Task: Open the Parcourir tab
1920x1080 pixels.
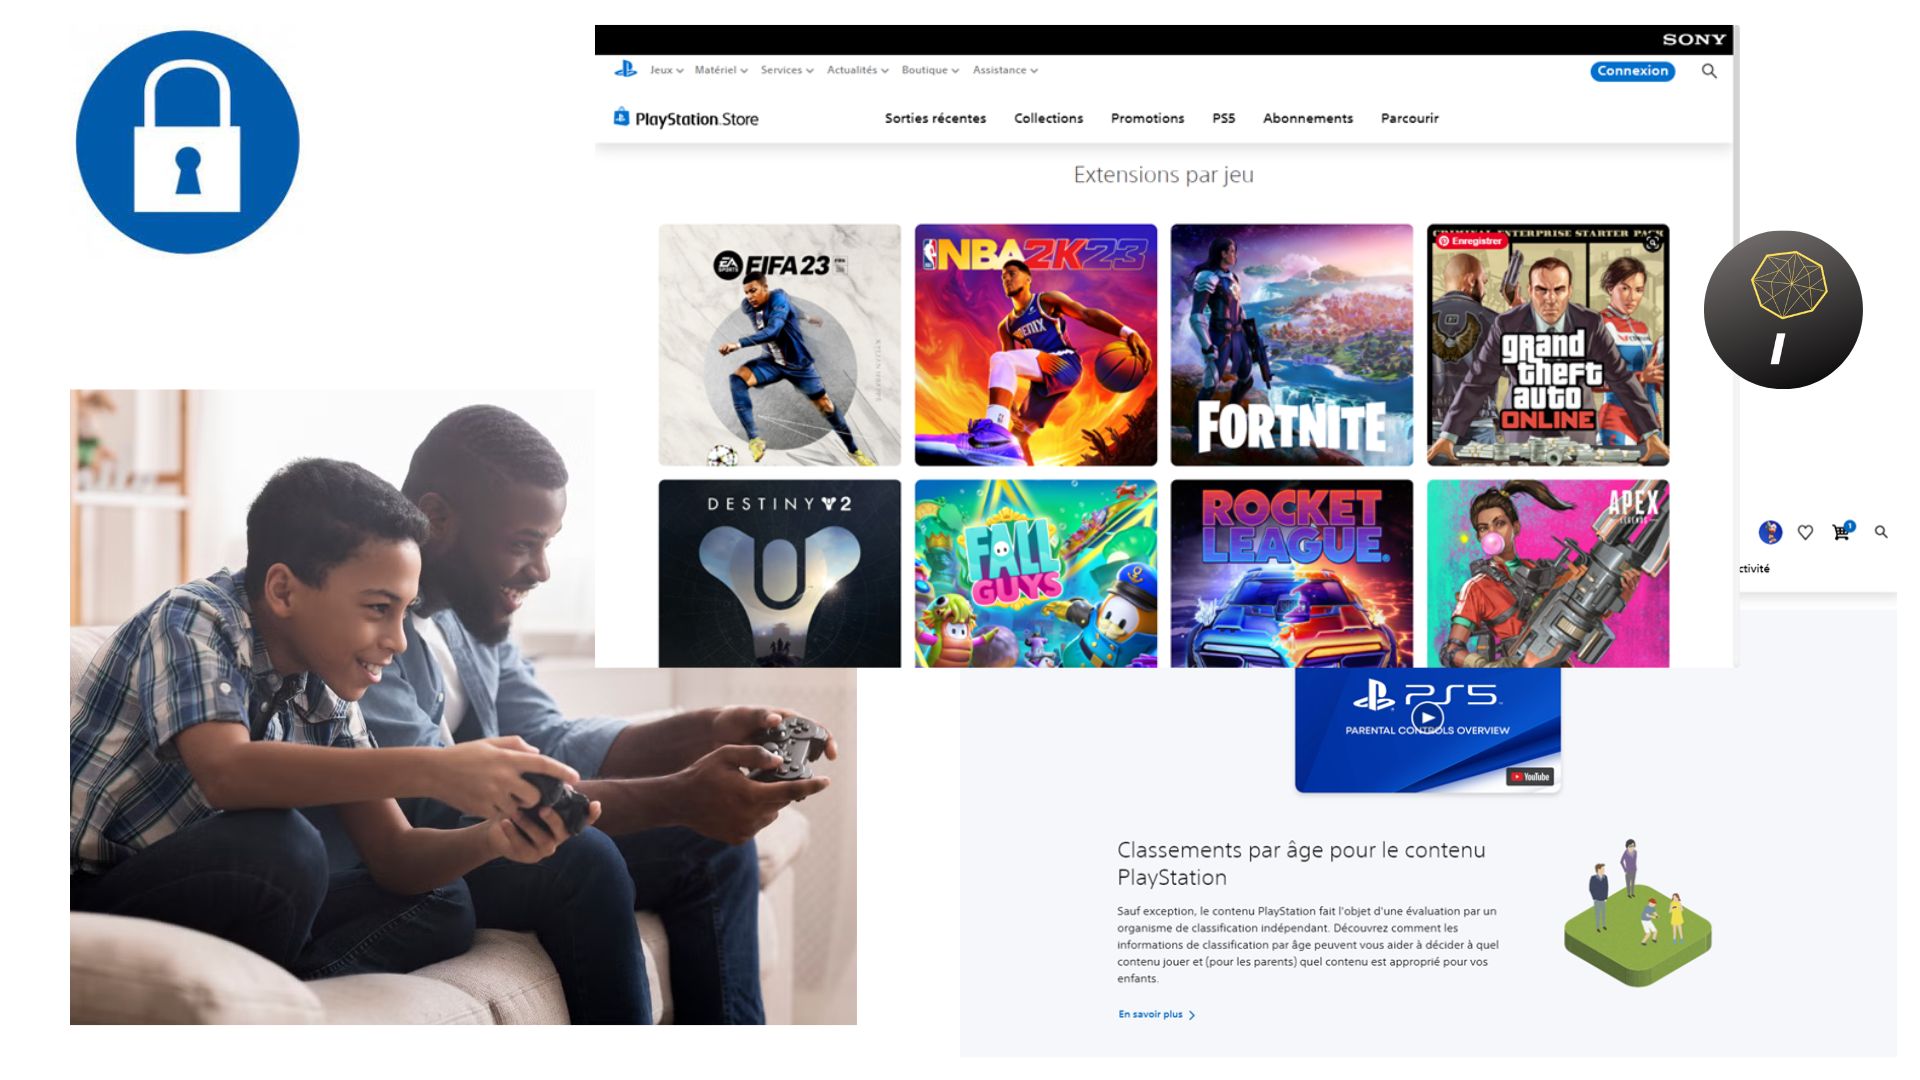Action: [x=1409, y=118]
